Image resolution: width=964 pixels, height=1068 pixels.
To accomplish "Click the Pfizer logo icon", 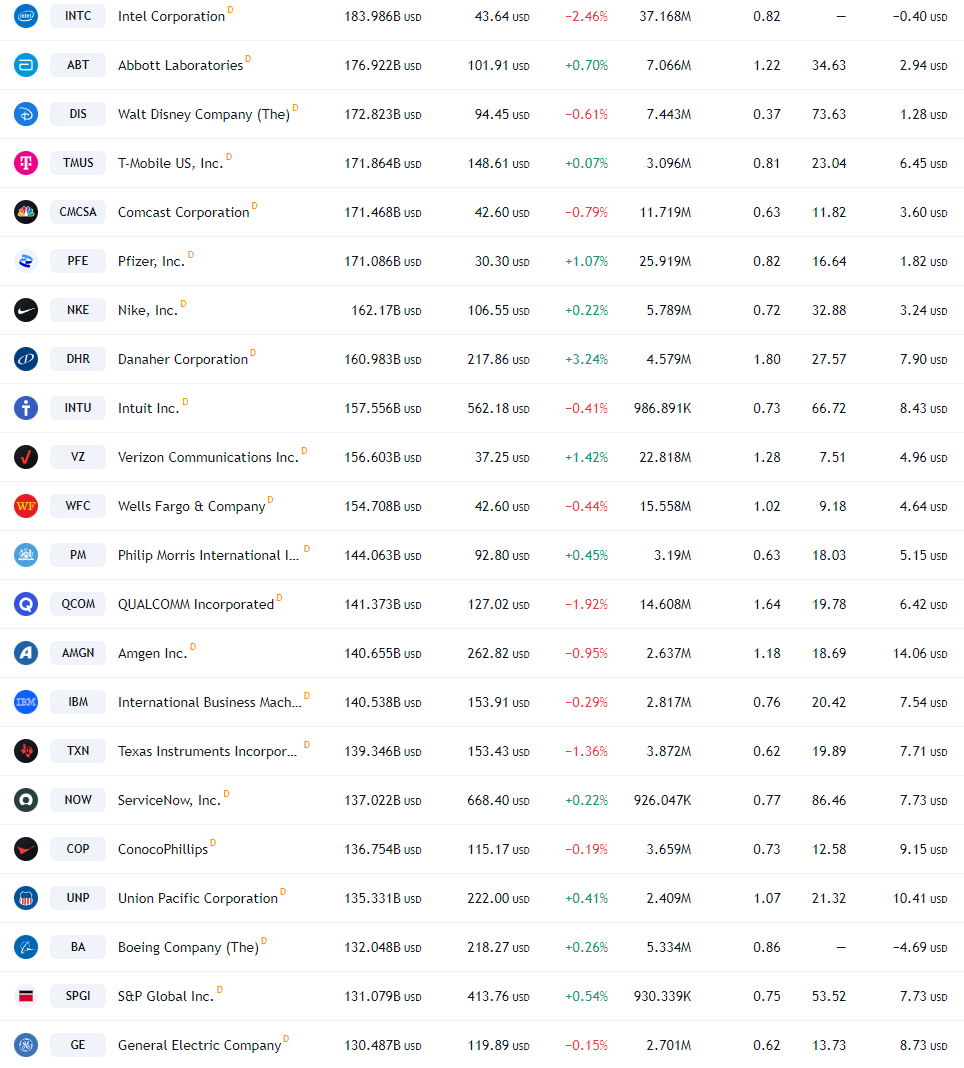I will (x=26, y=261).
